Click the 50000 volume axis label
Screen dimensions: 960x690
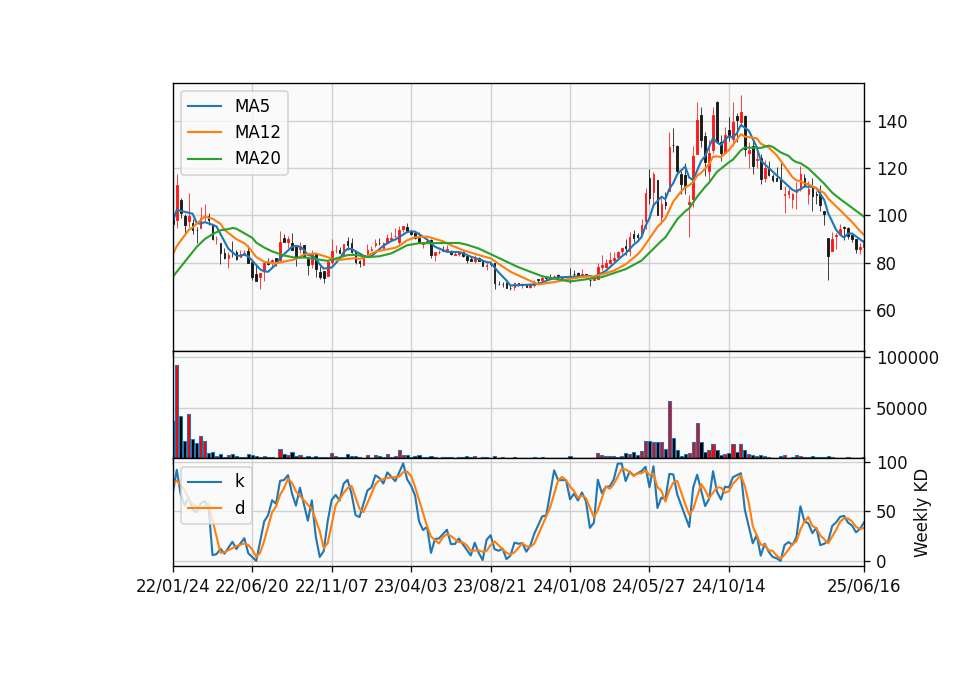pyautogui.click(x=902, y=409)
